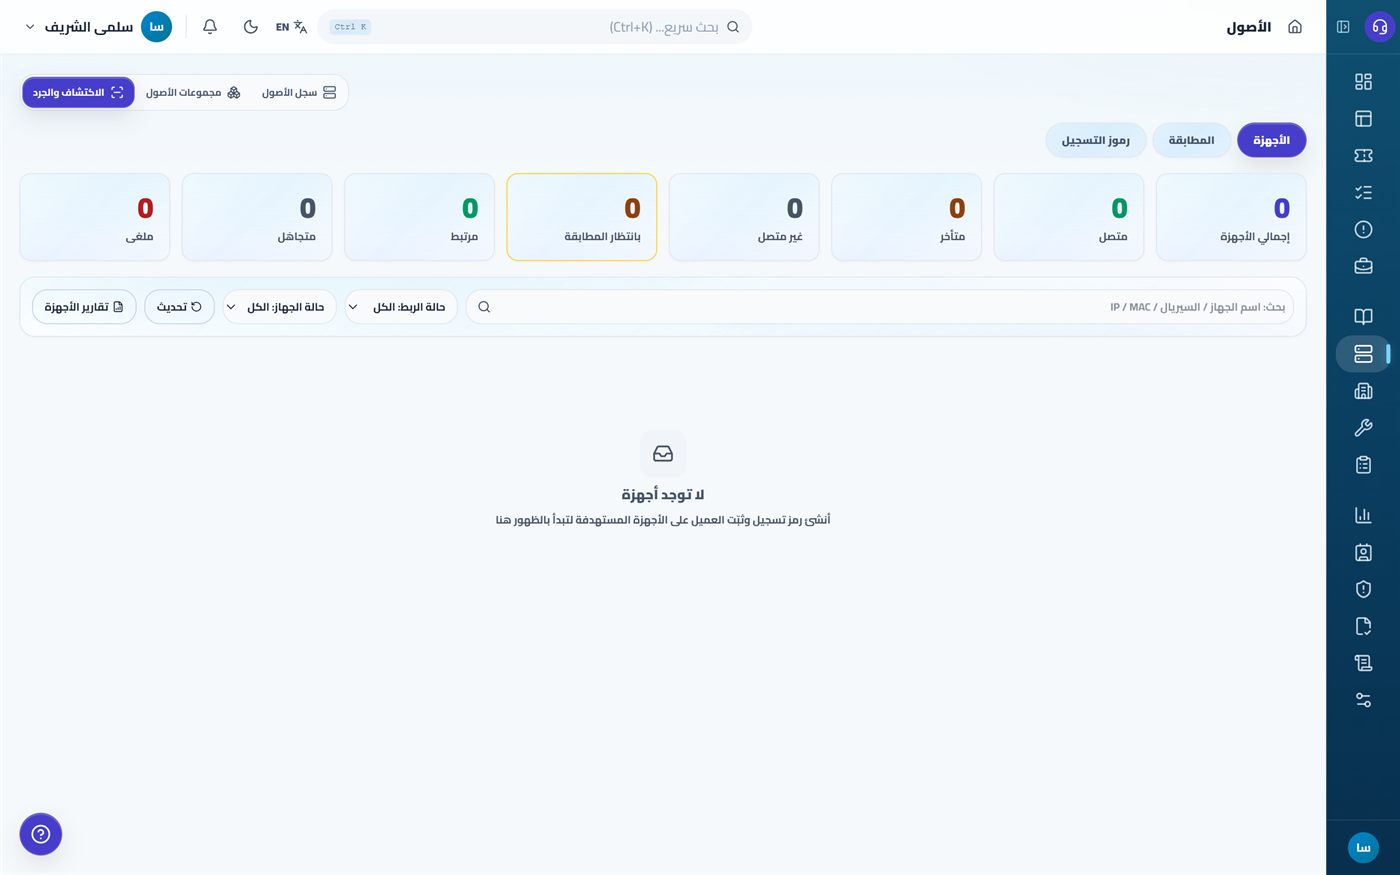The width and height of the screenshot is (1400, 875).
Task: Open the shield security sidebar icon
Action: pyautogui.click(x=1363, y=589)
